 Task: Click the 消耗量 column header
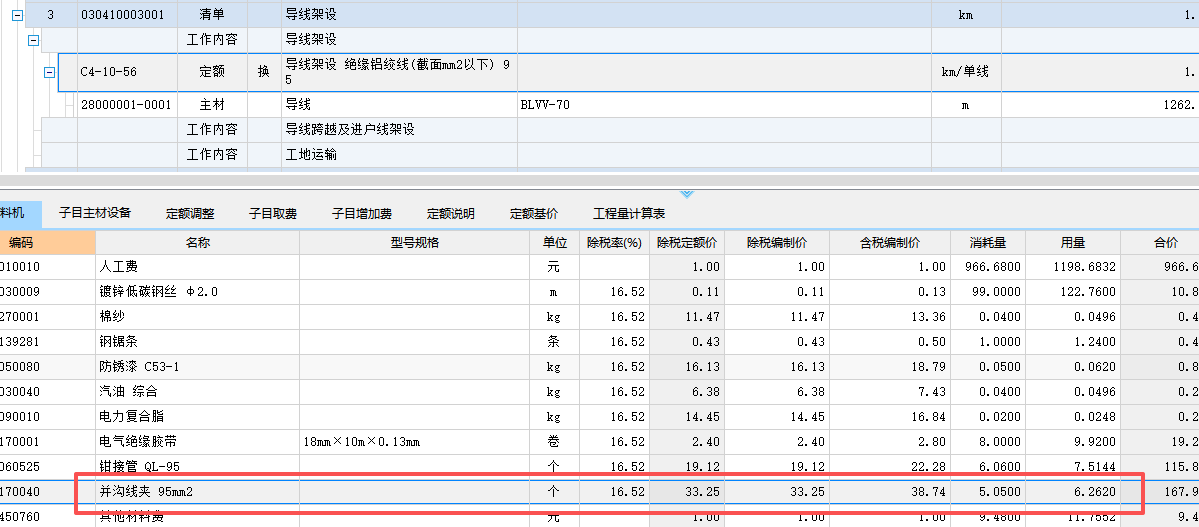click(988, 242)
